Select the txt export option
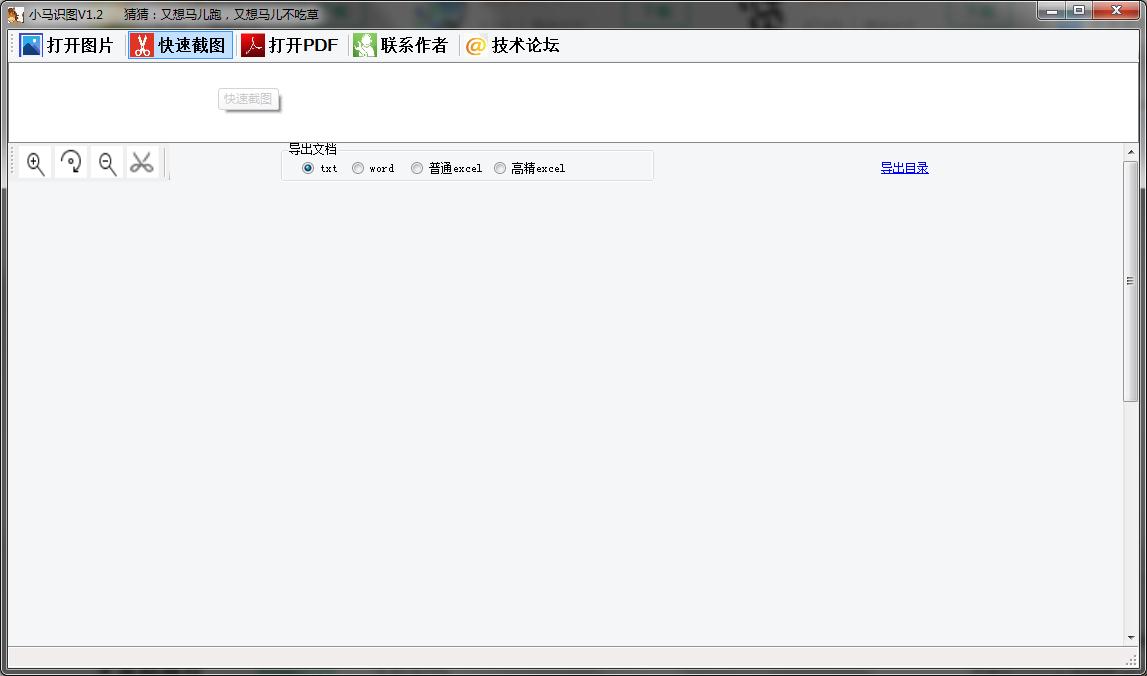Screen dimensions: 1147x676 click(x=308, y=168)
